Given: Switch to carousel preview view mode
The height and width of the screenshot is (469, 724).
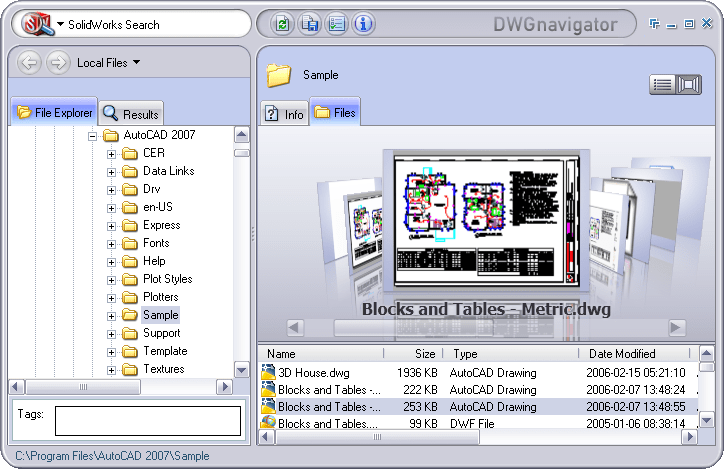Looking at the screenshot, I should pyautogui.click(x=688, y=85).
